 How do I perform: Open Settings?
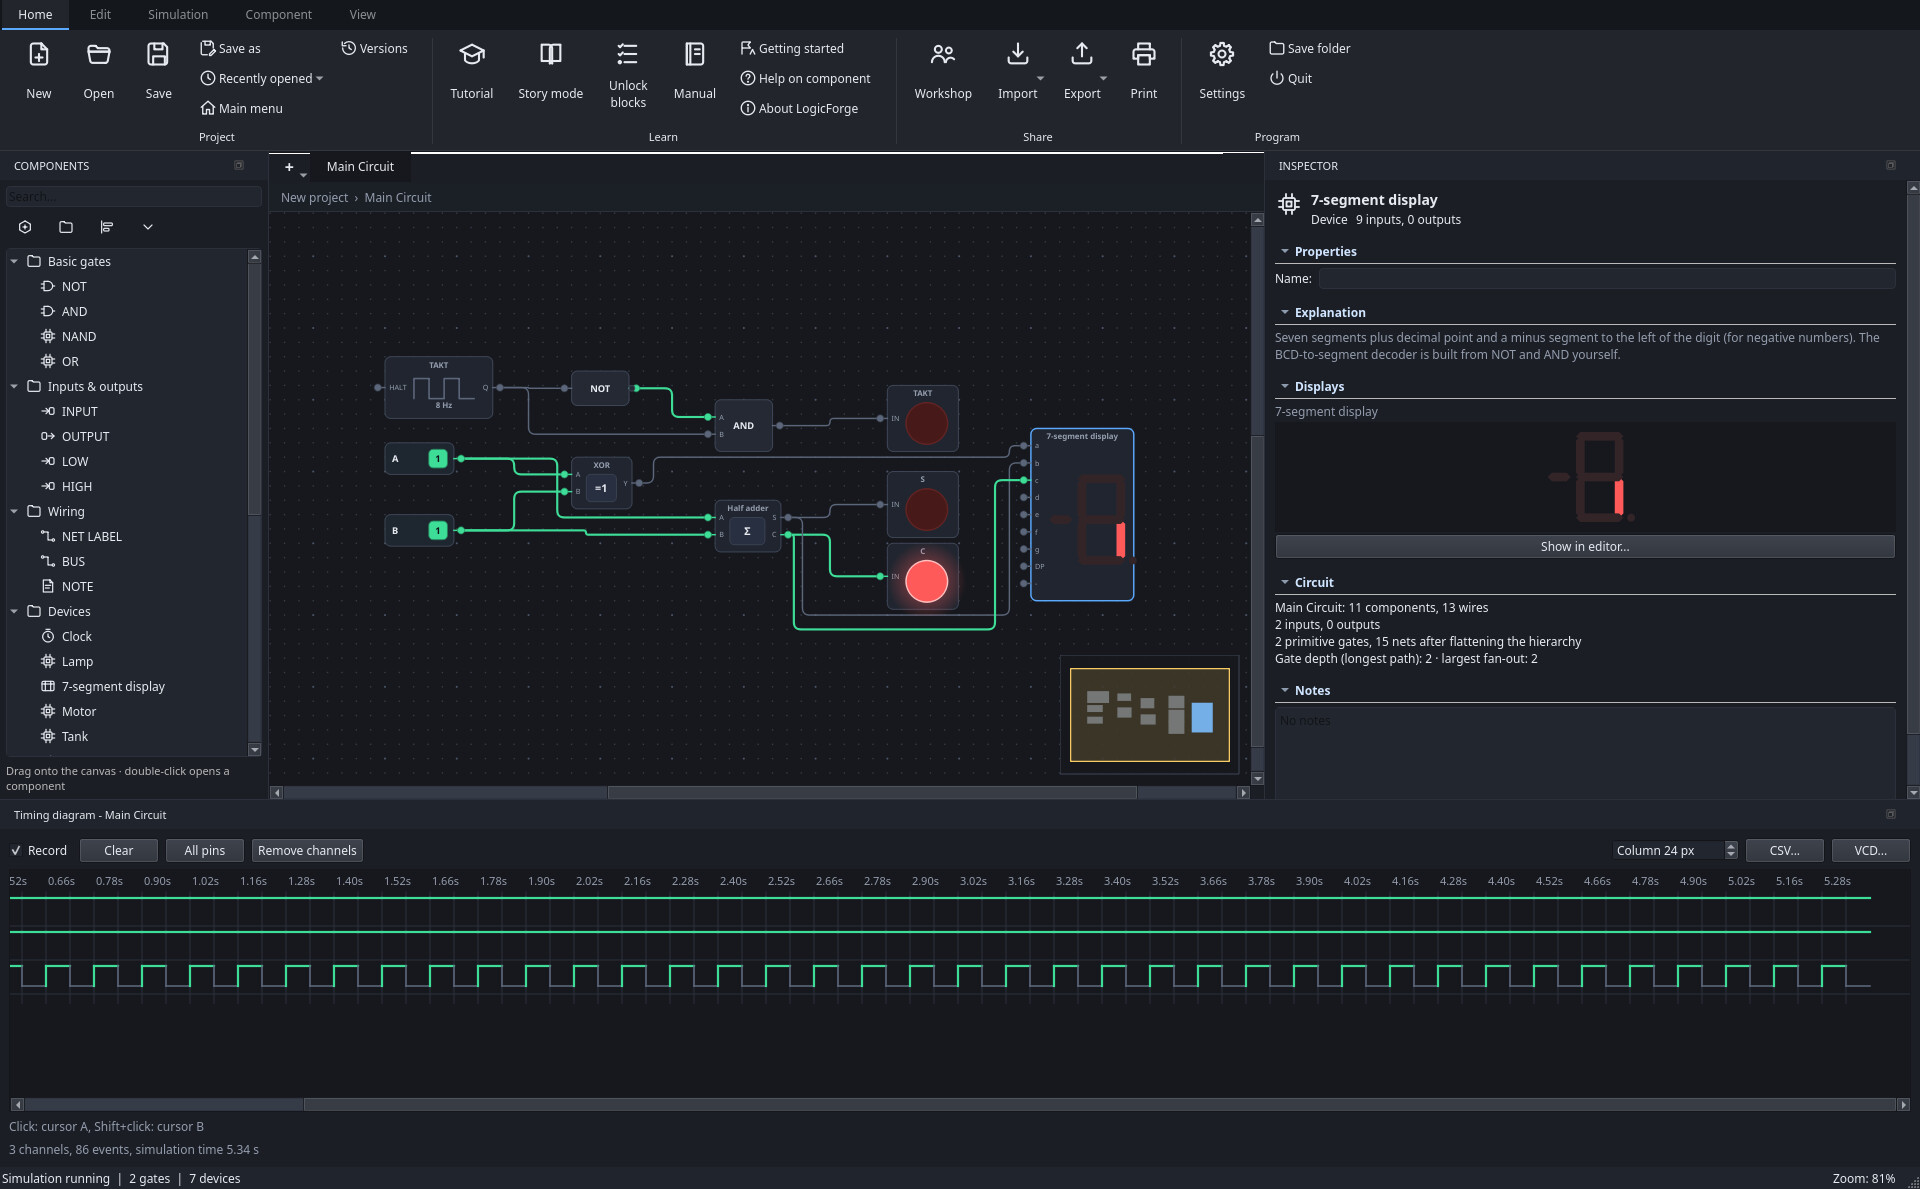(1221, 69)
